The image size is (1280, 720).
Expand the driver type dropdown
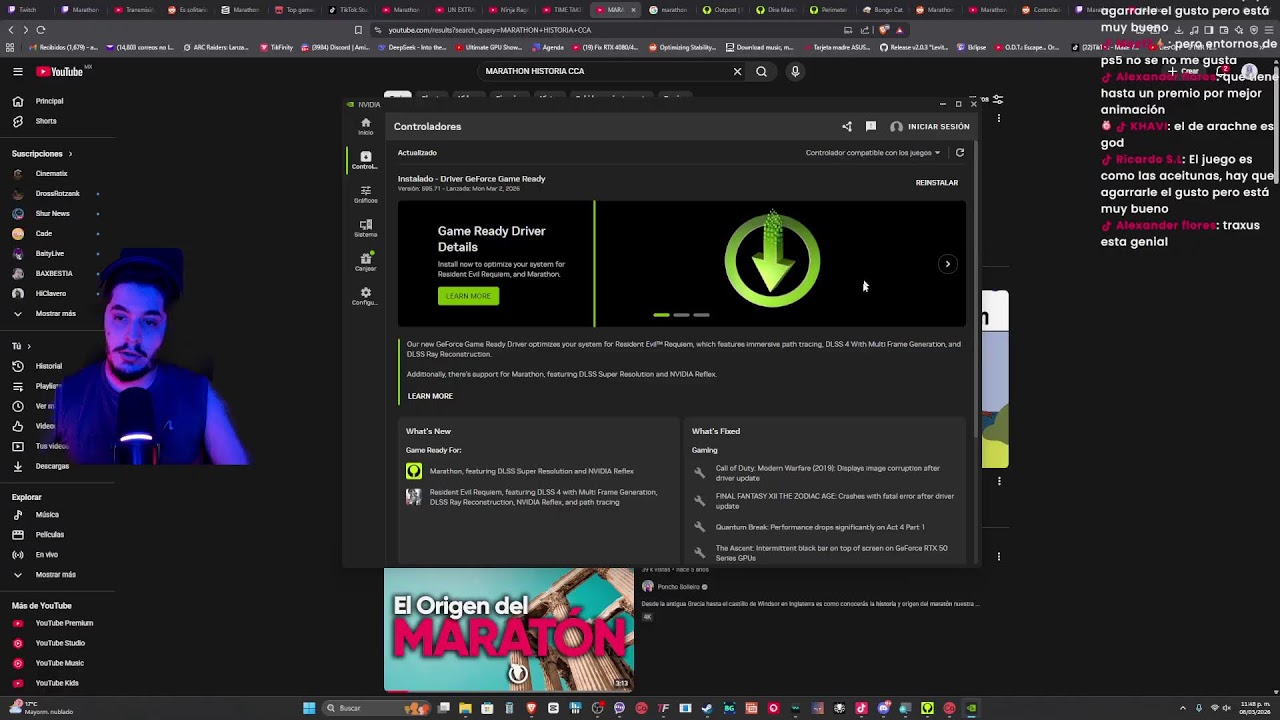point(873,153)
